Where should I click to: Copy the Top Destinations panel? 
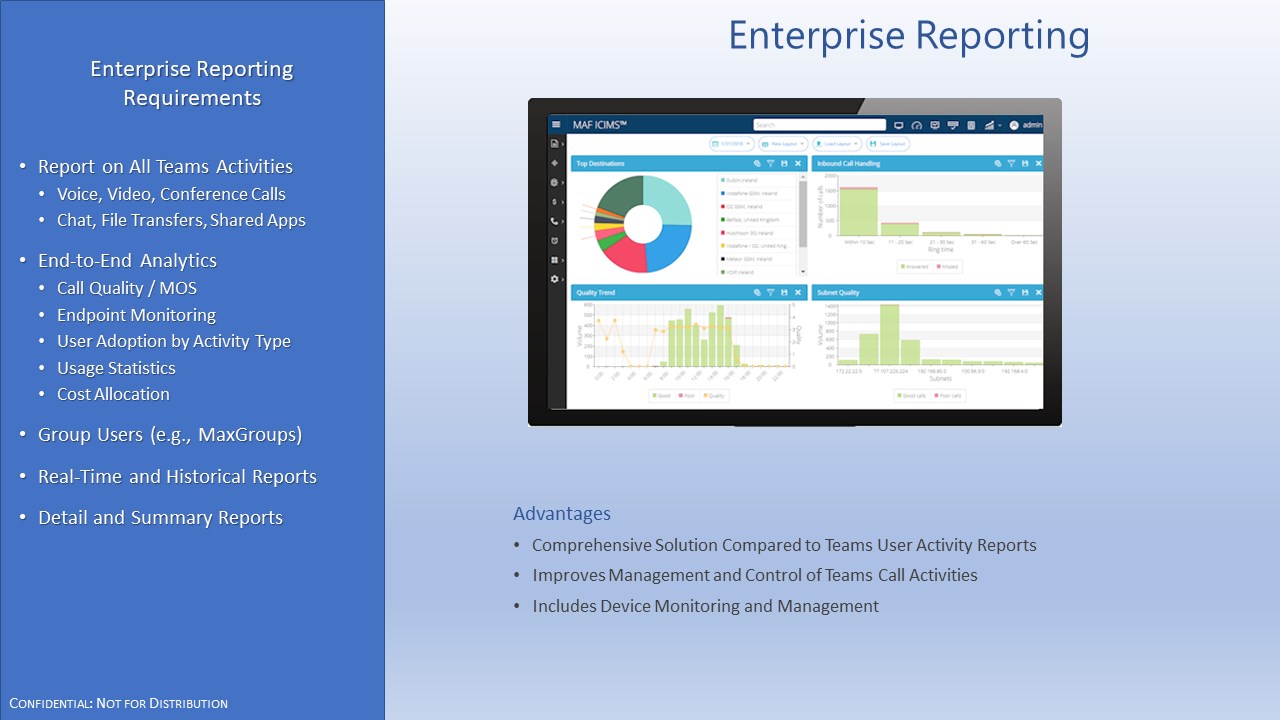(x=757, y=163)
